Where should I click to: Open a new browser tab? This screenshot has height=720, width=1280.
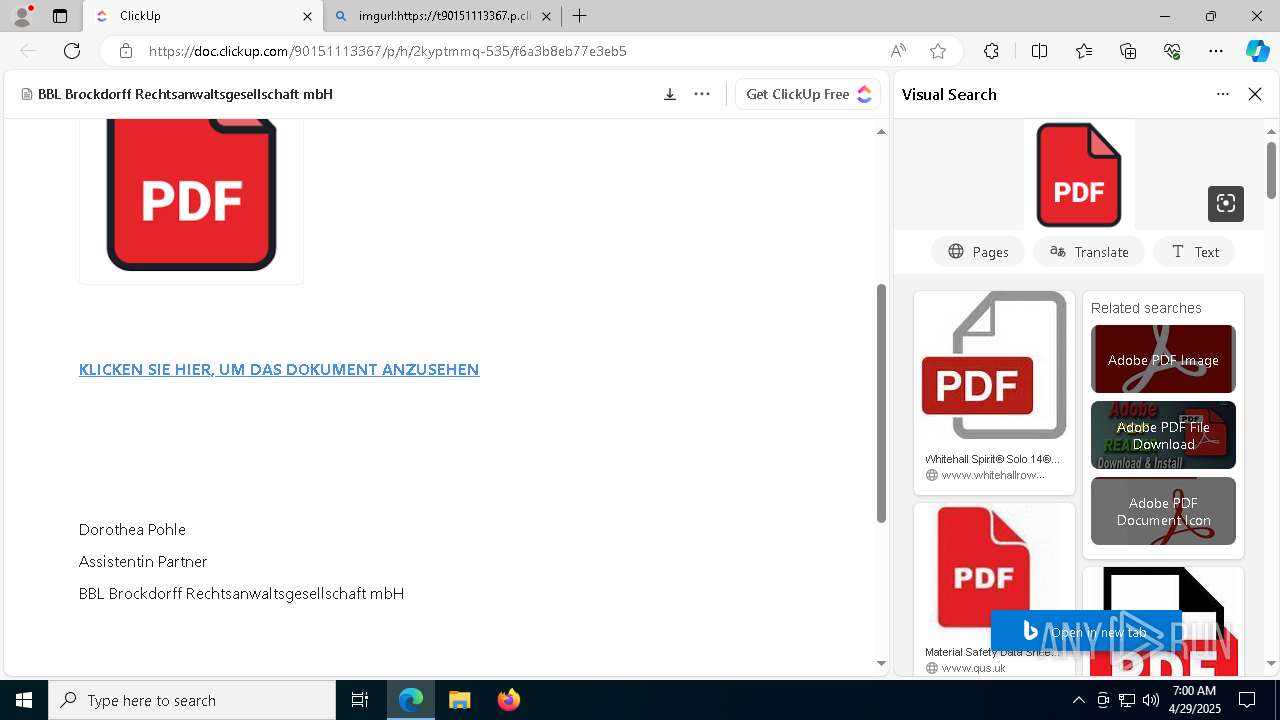580,16
